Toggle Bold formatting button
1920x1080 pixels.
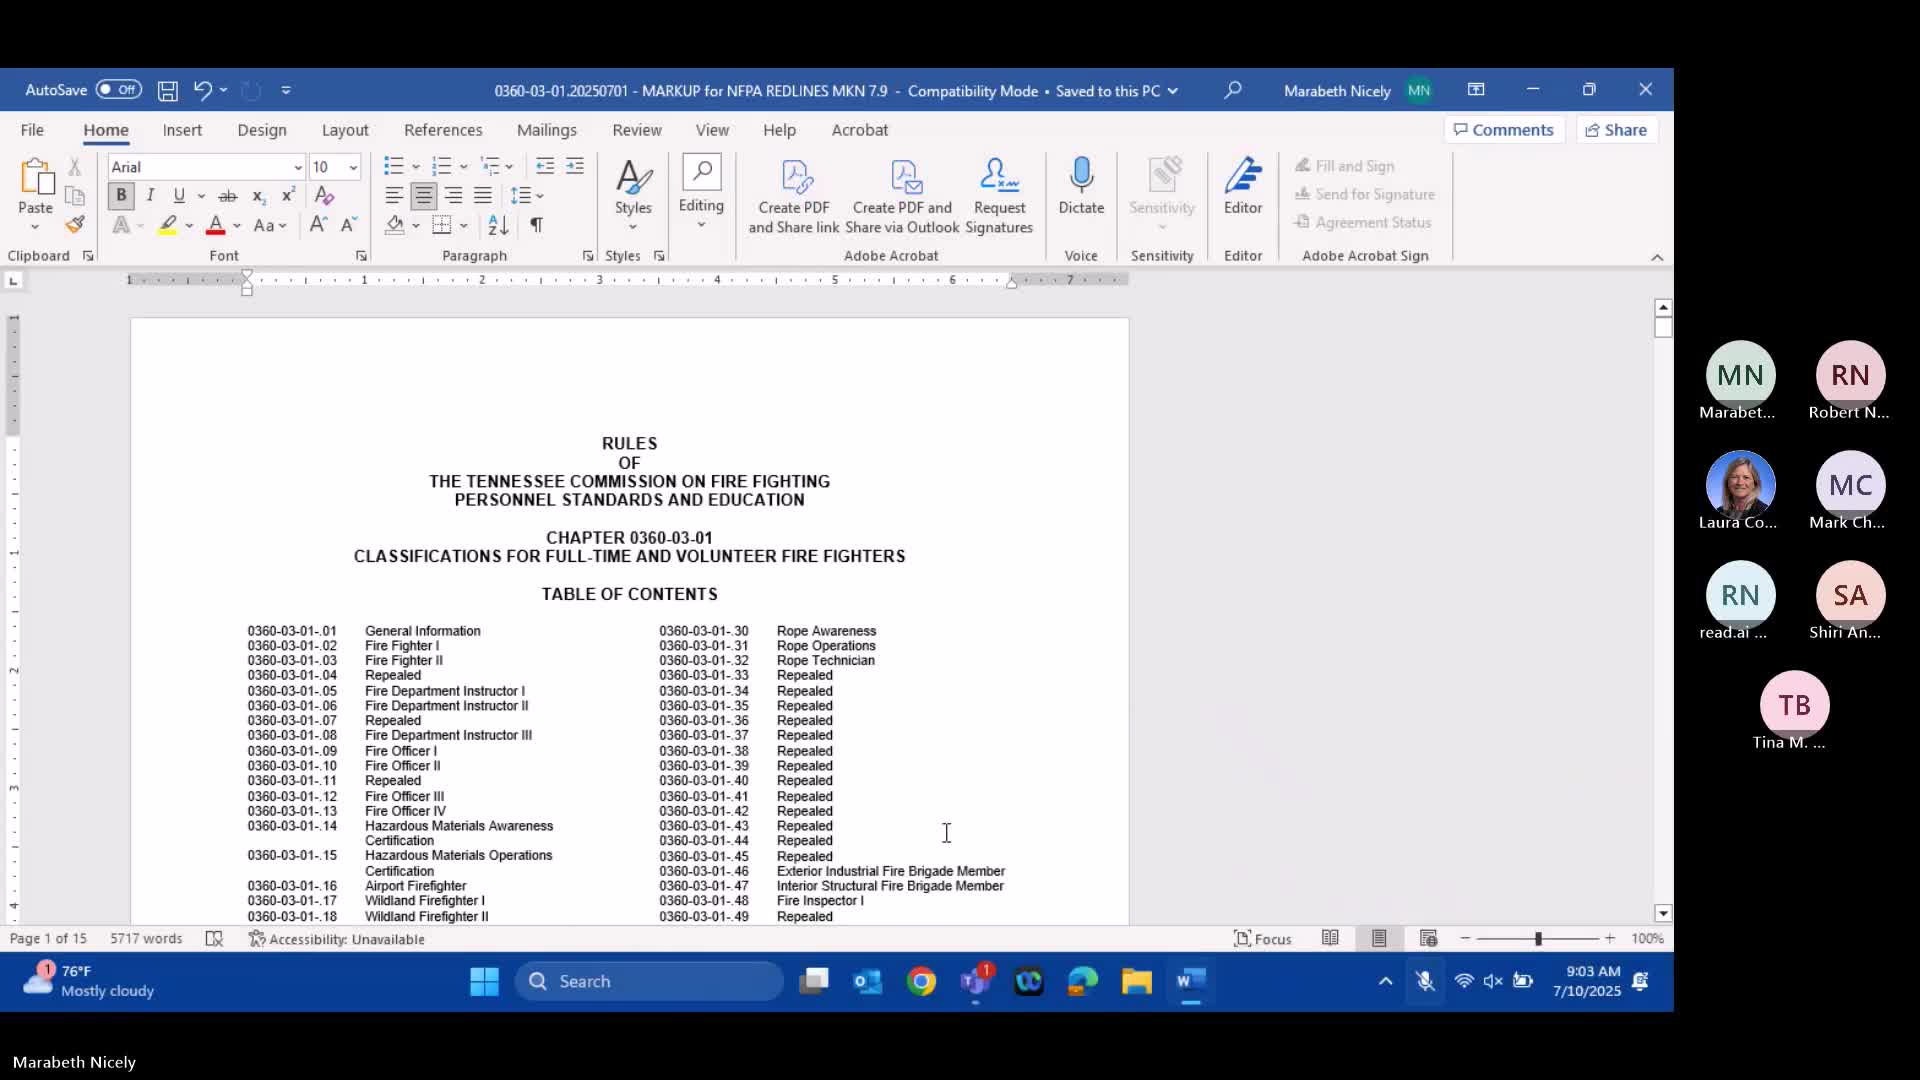[x=121, y=195]
